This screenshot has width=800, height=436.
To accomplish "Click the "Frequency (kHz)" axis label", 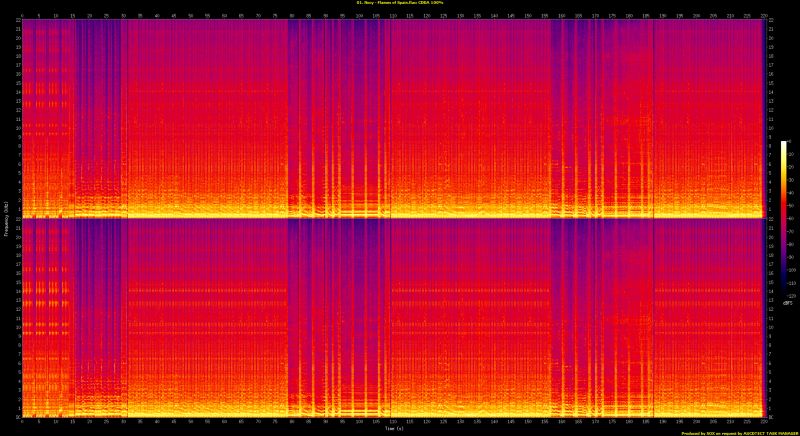I will click(4, 218).
